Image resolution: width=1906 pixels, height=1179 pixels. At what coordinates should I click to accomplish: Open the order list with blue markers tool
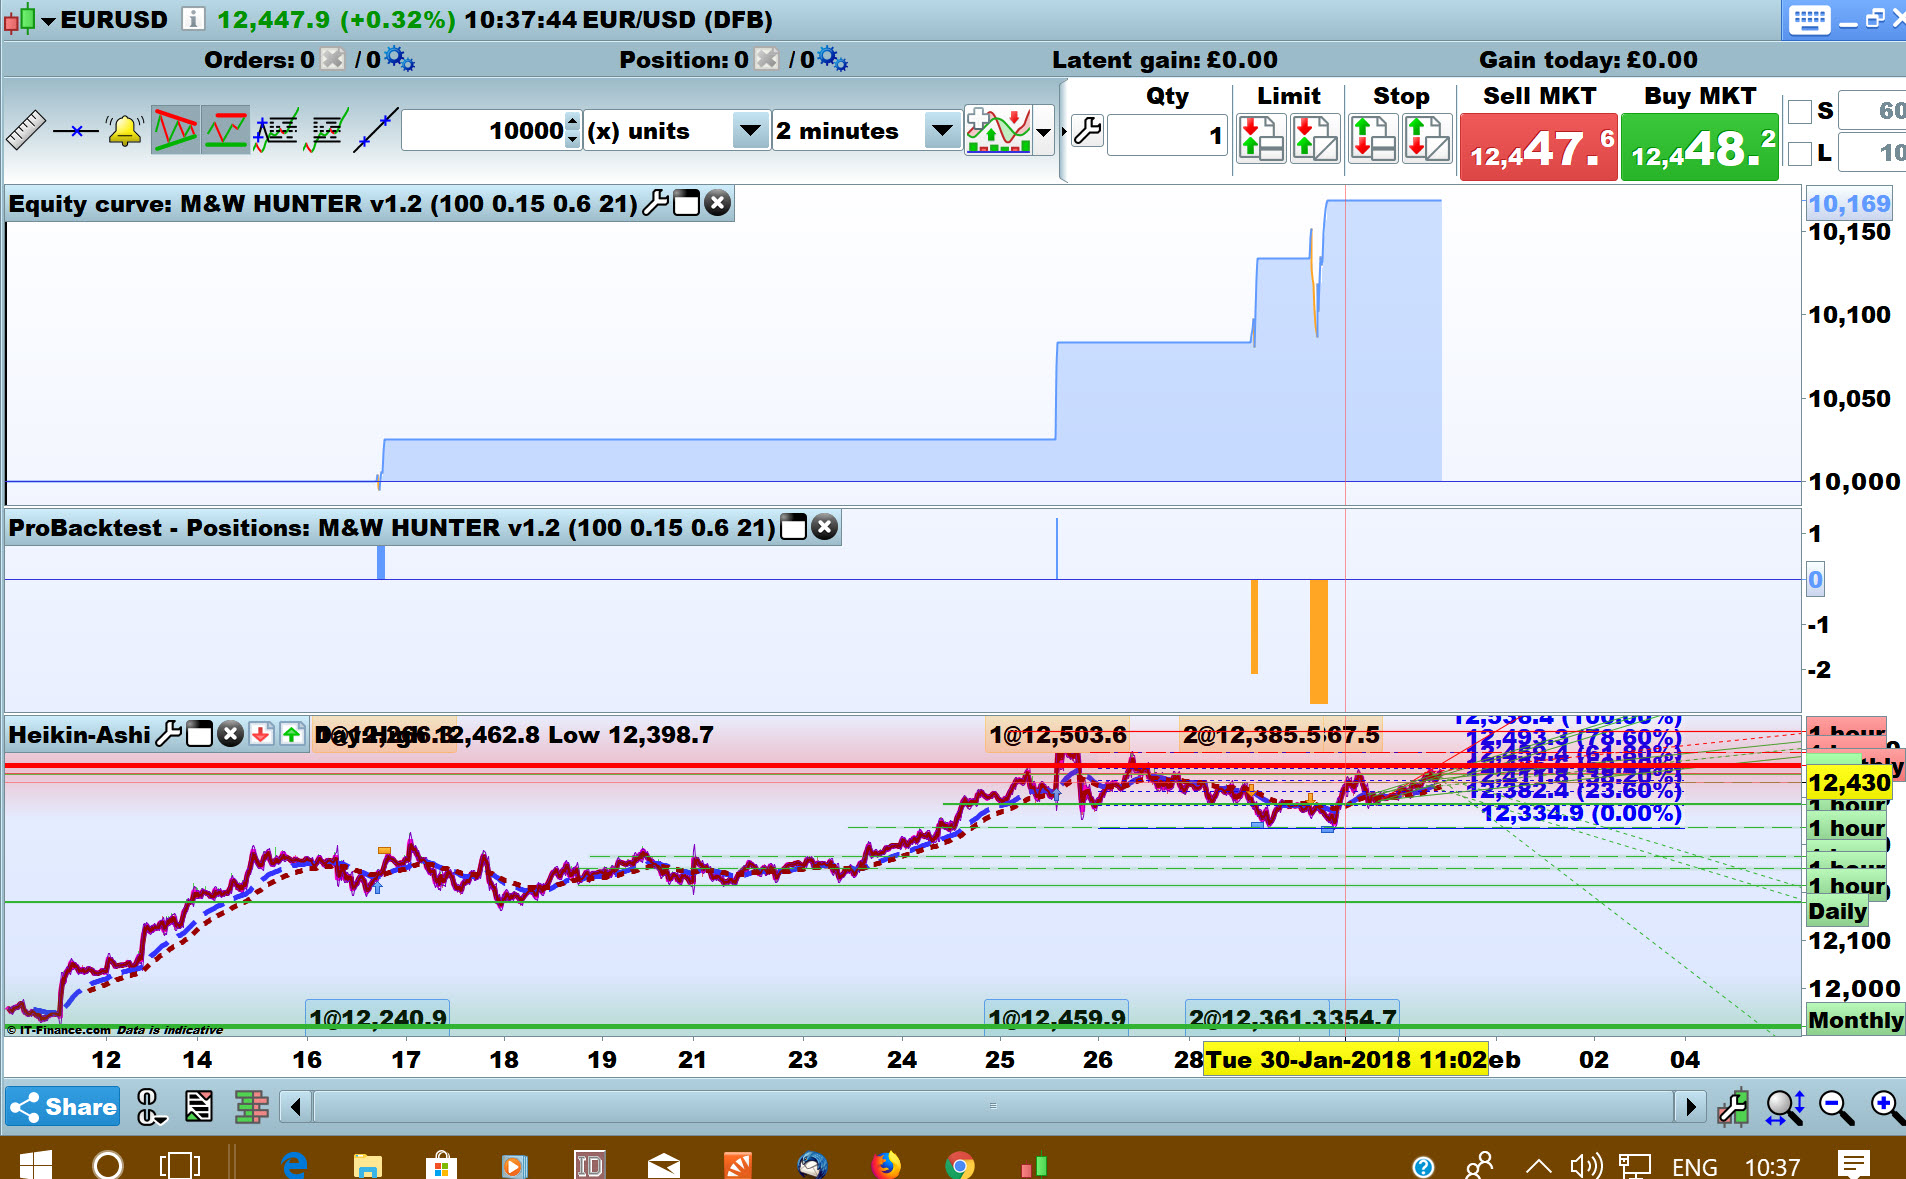tap(277, 131)
